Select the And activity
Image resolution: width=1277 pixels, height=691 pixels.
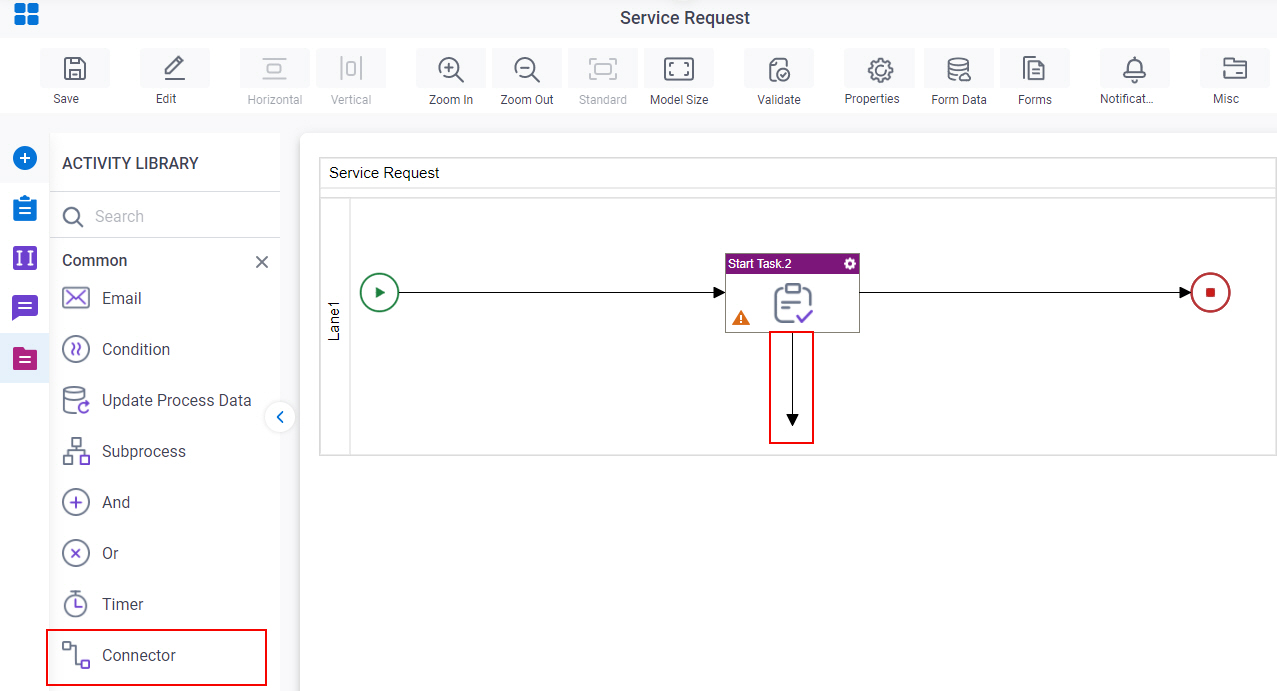[x=96, y=502]
